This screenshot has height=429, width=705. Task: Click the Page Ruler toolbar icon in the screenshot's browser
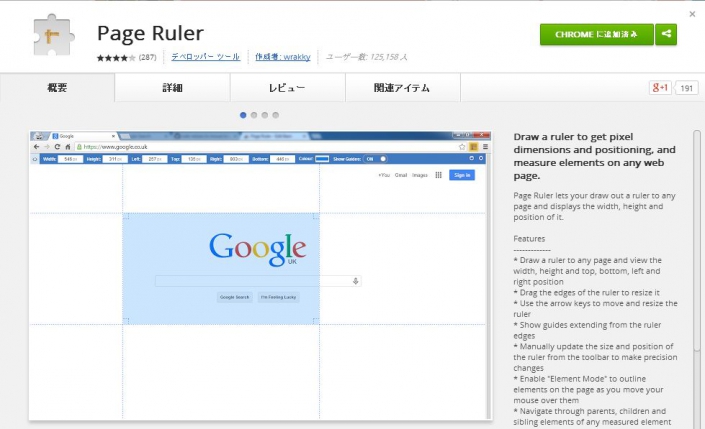[473, 147]
